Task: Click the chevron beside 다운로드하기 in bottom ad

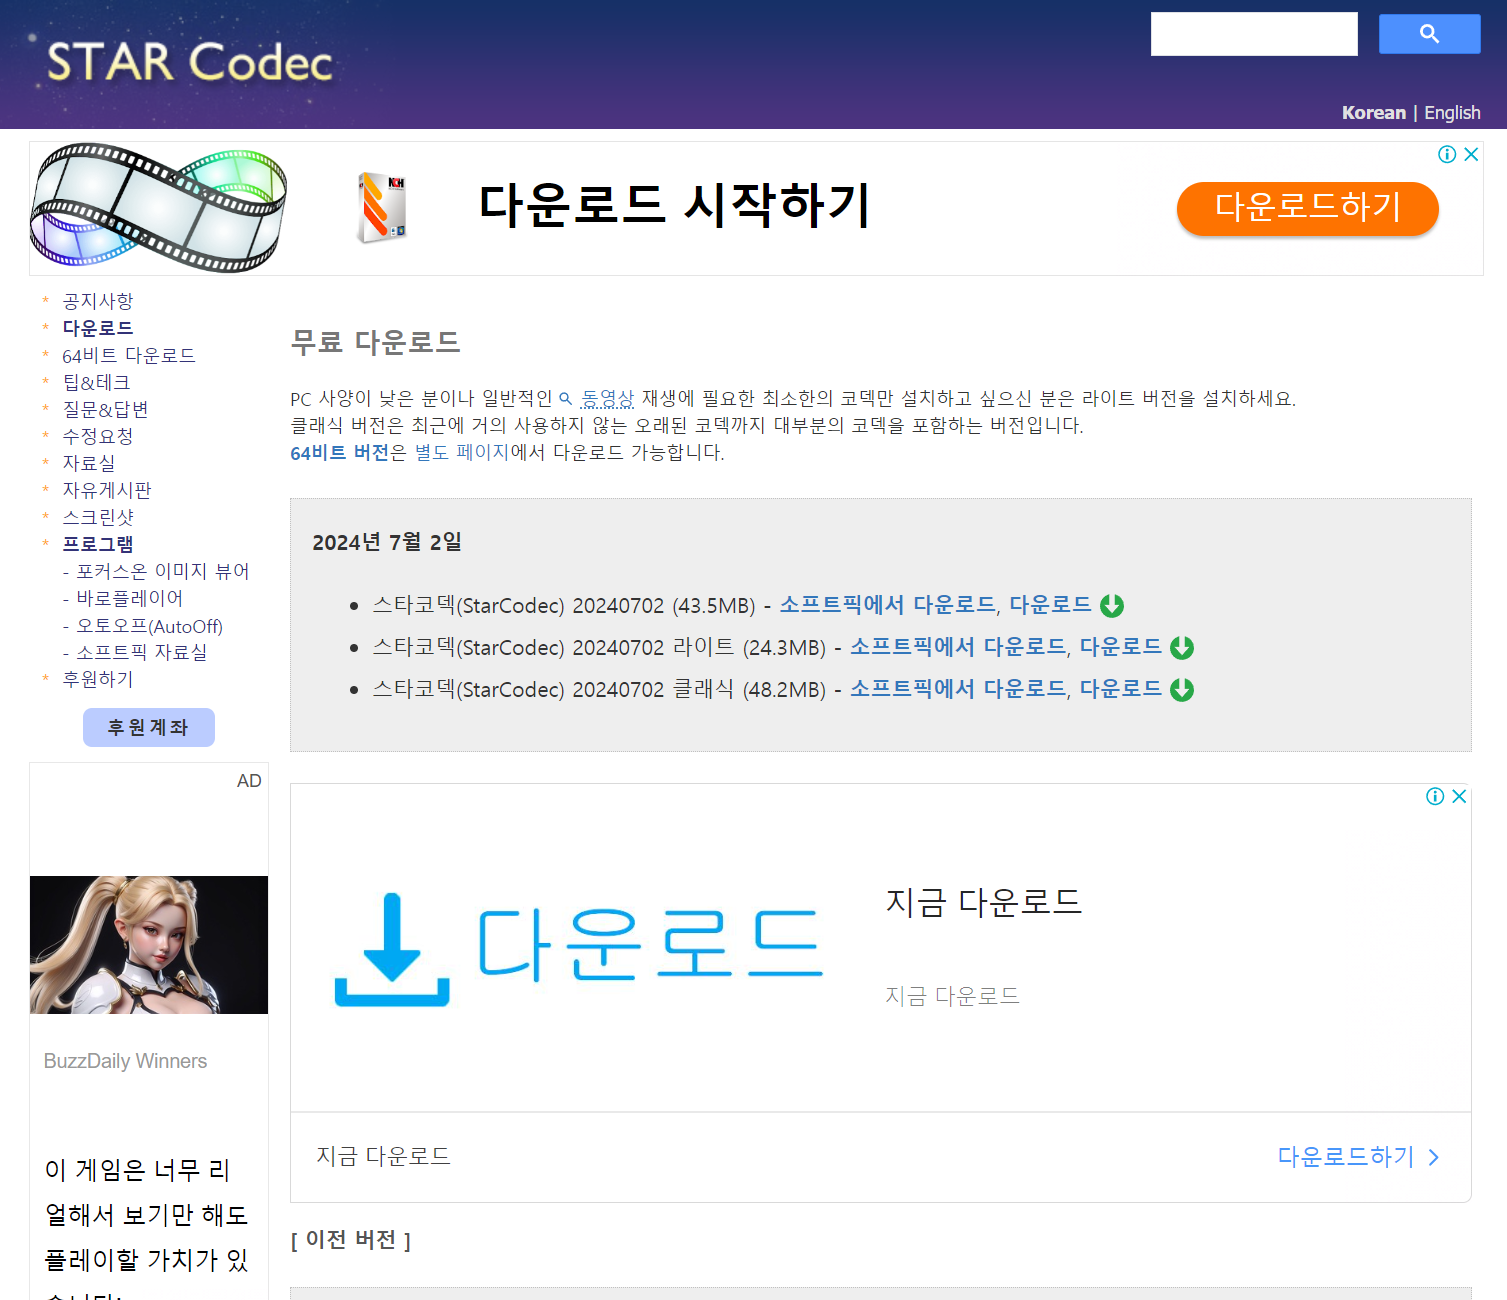Action: point(1434,1157)
